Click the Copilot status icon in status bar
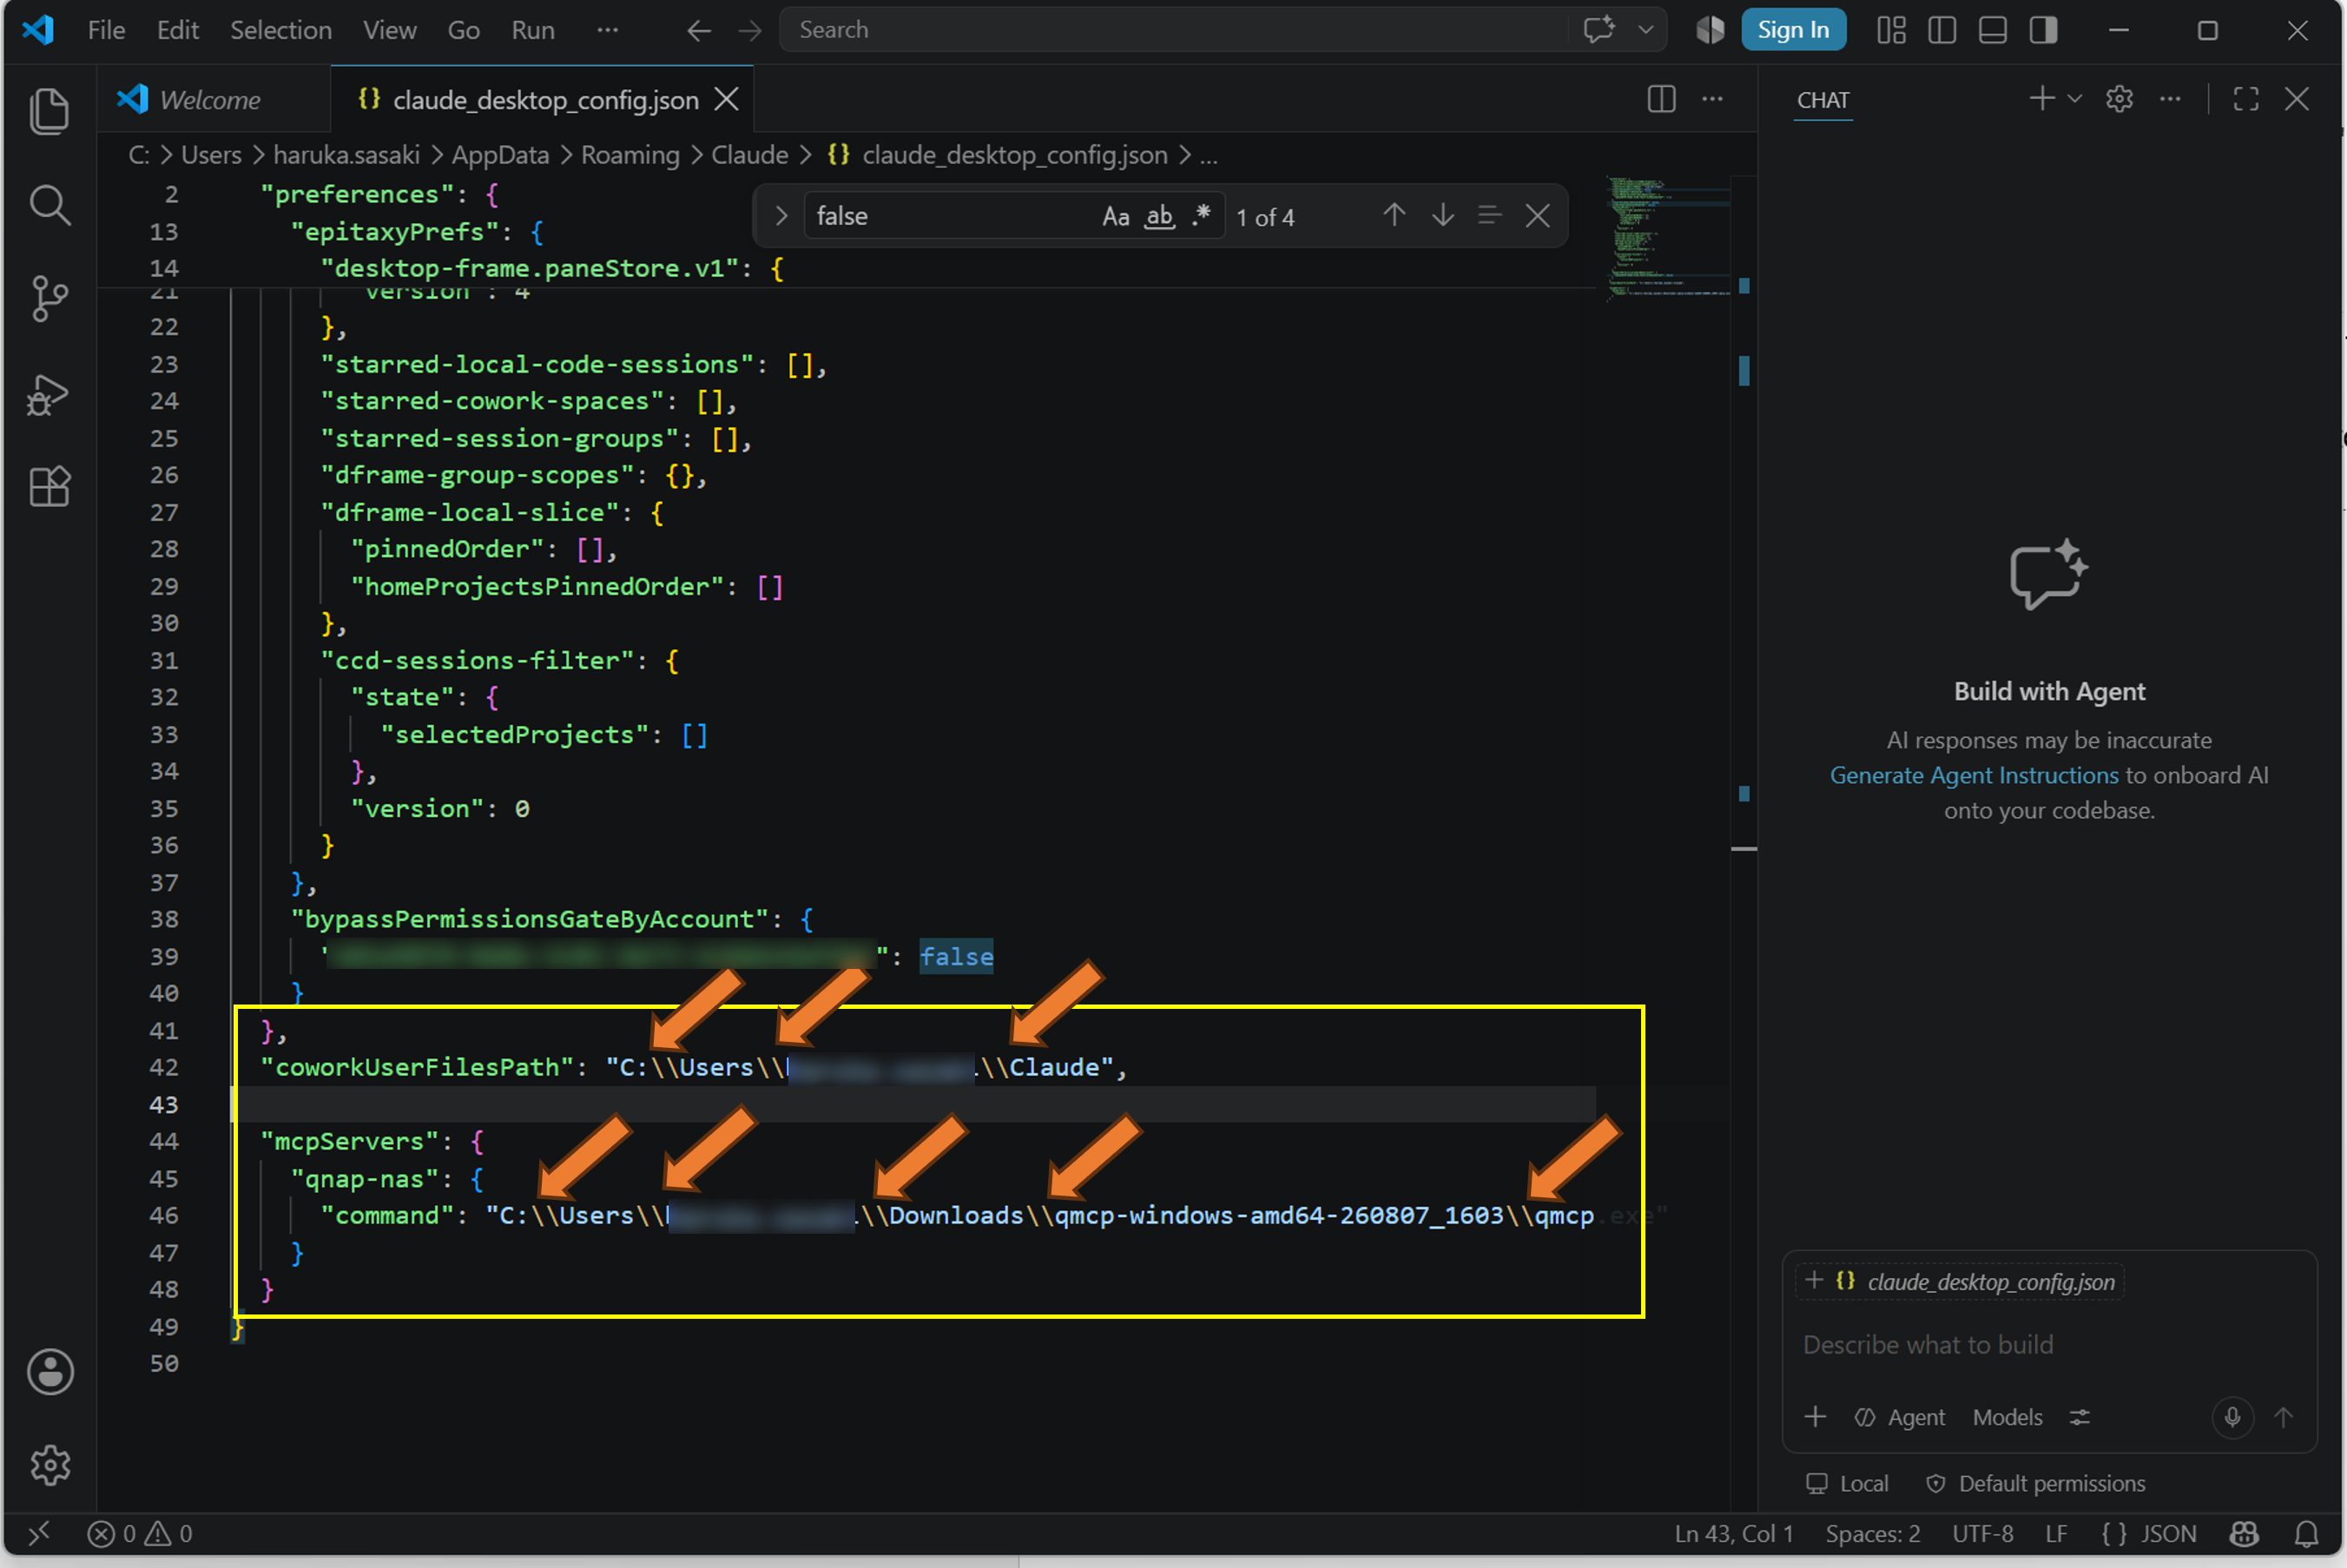The height and width of the screenshot is (1568, 2347). (x=2244, y=1533)
